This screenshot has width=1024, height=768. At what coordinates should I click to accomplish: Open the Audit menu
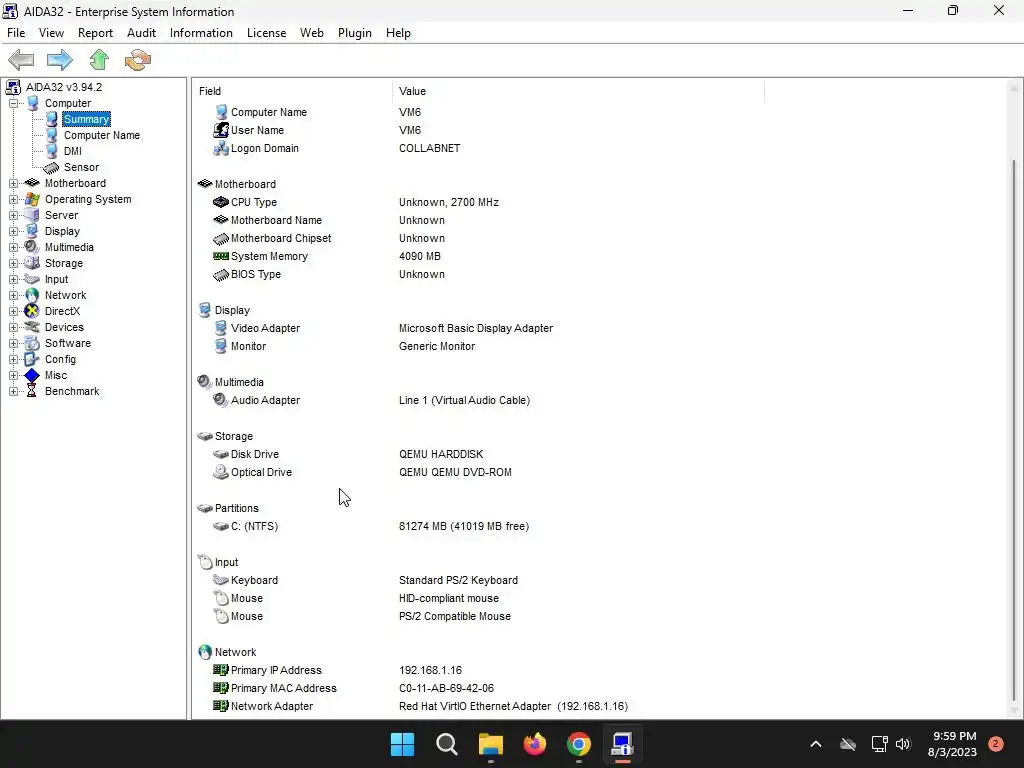pos(141,33)
